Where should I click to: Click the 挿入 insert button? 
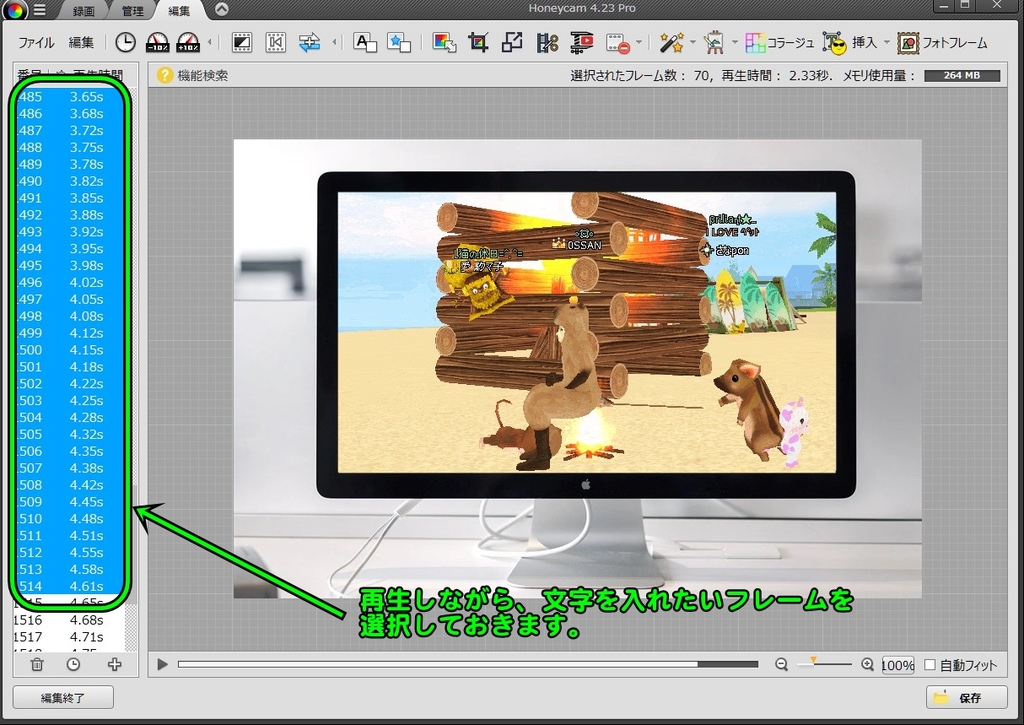click(x=850, y=42)
